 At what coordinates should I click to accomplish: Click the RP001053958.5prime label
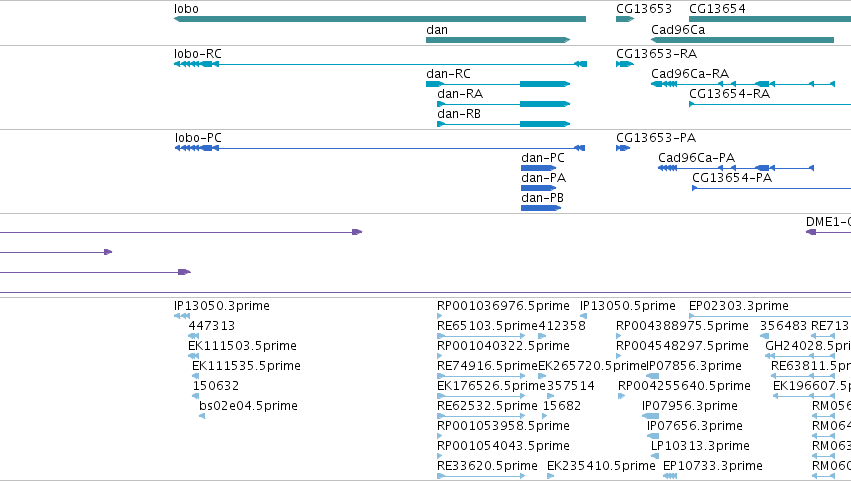[503, 426]
